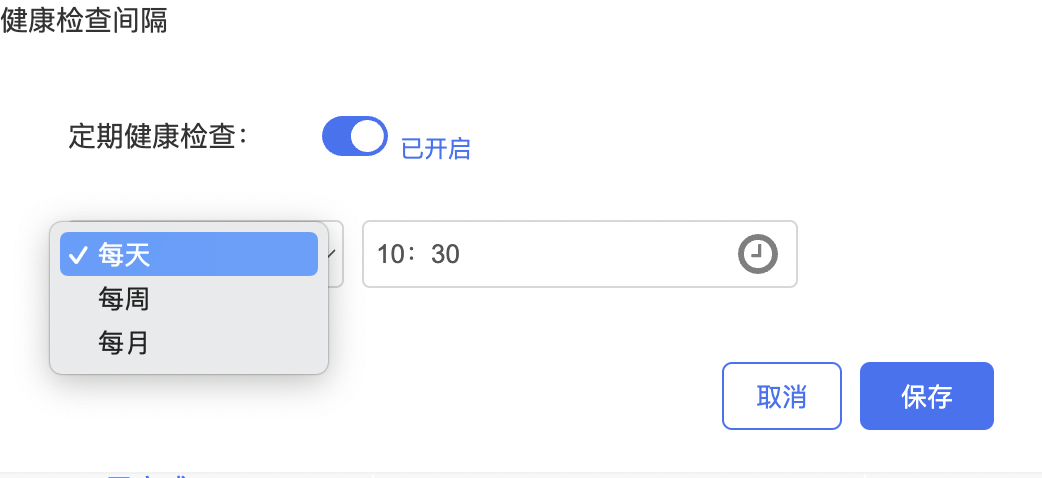Click the white knob of the blue switch
The image size is (1042, 478).
pos(368,137)
